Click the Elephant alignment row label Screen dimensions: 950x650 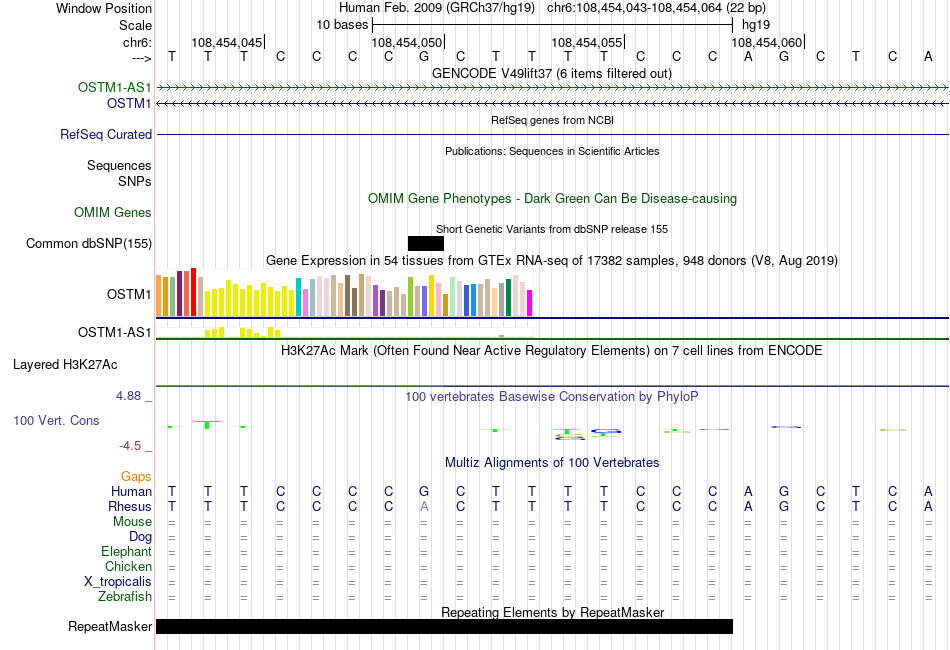point(126,551)
